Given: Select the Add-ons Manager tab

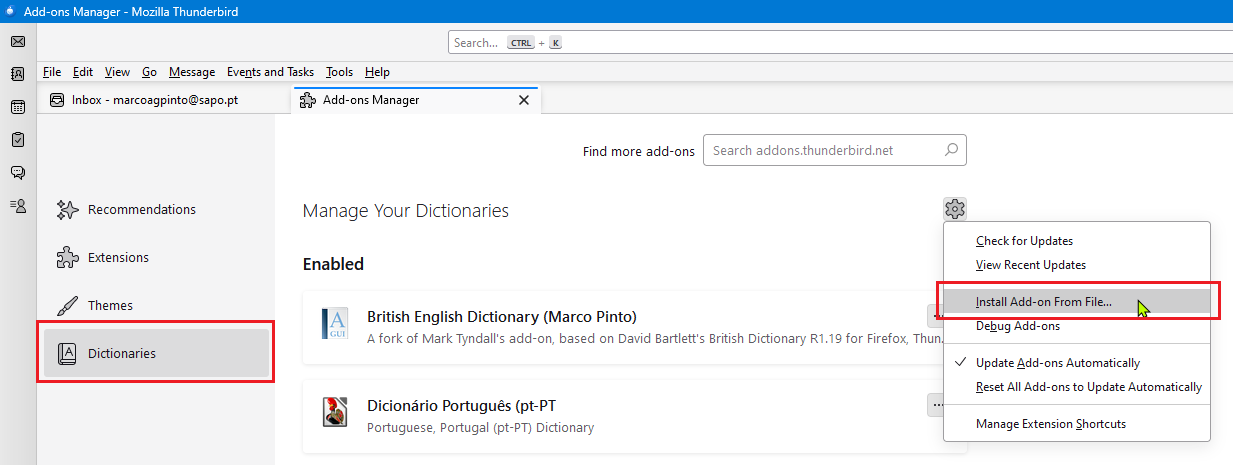Looking at the screenshot, I should pyautogui.click(x=416, y=100).
